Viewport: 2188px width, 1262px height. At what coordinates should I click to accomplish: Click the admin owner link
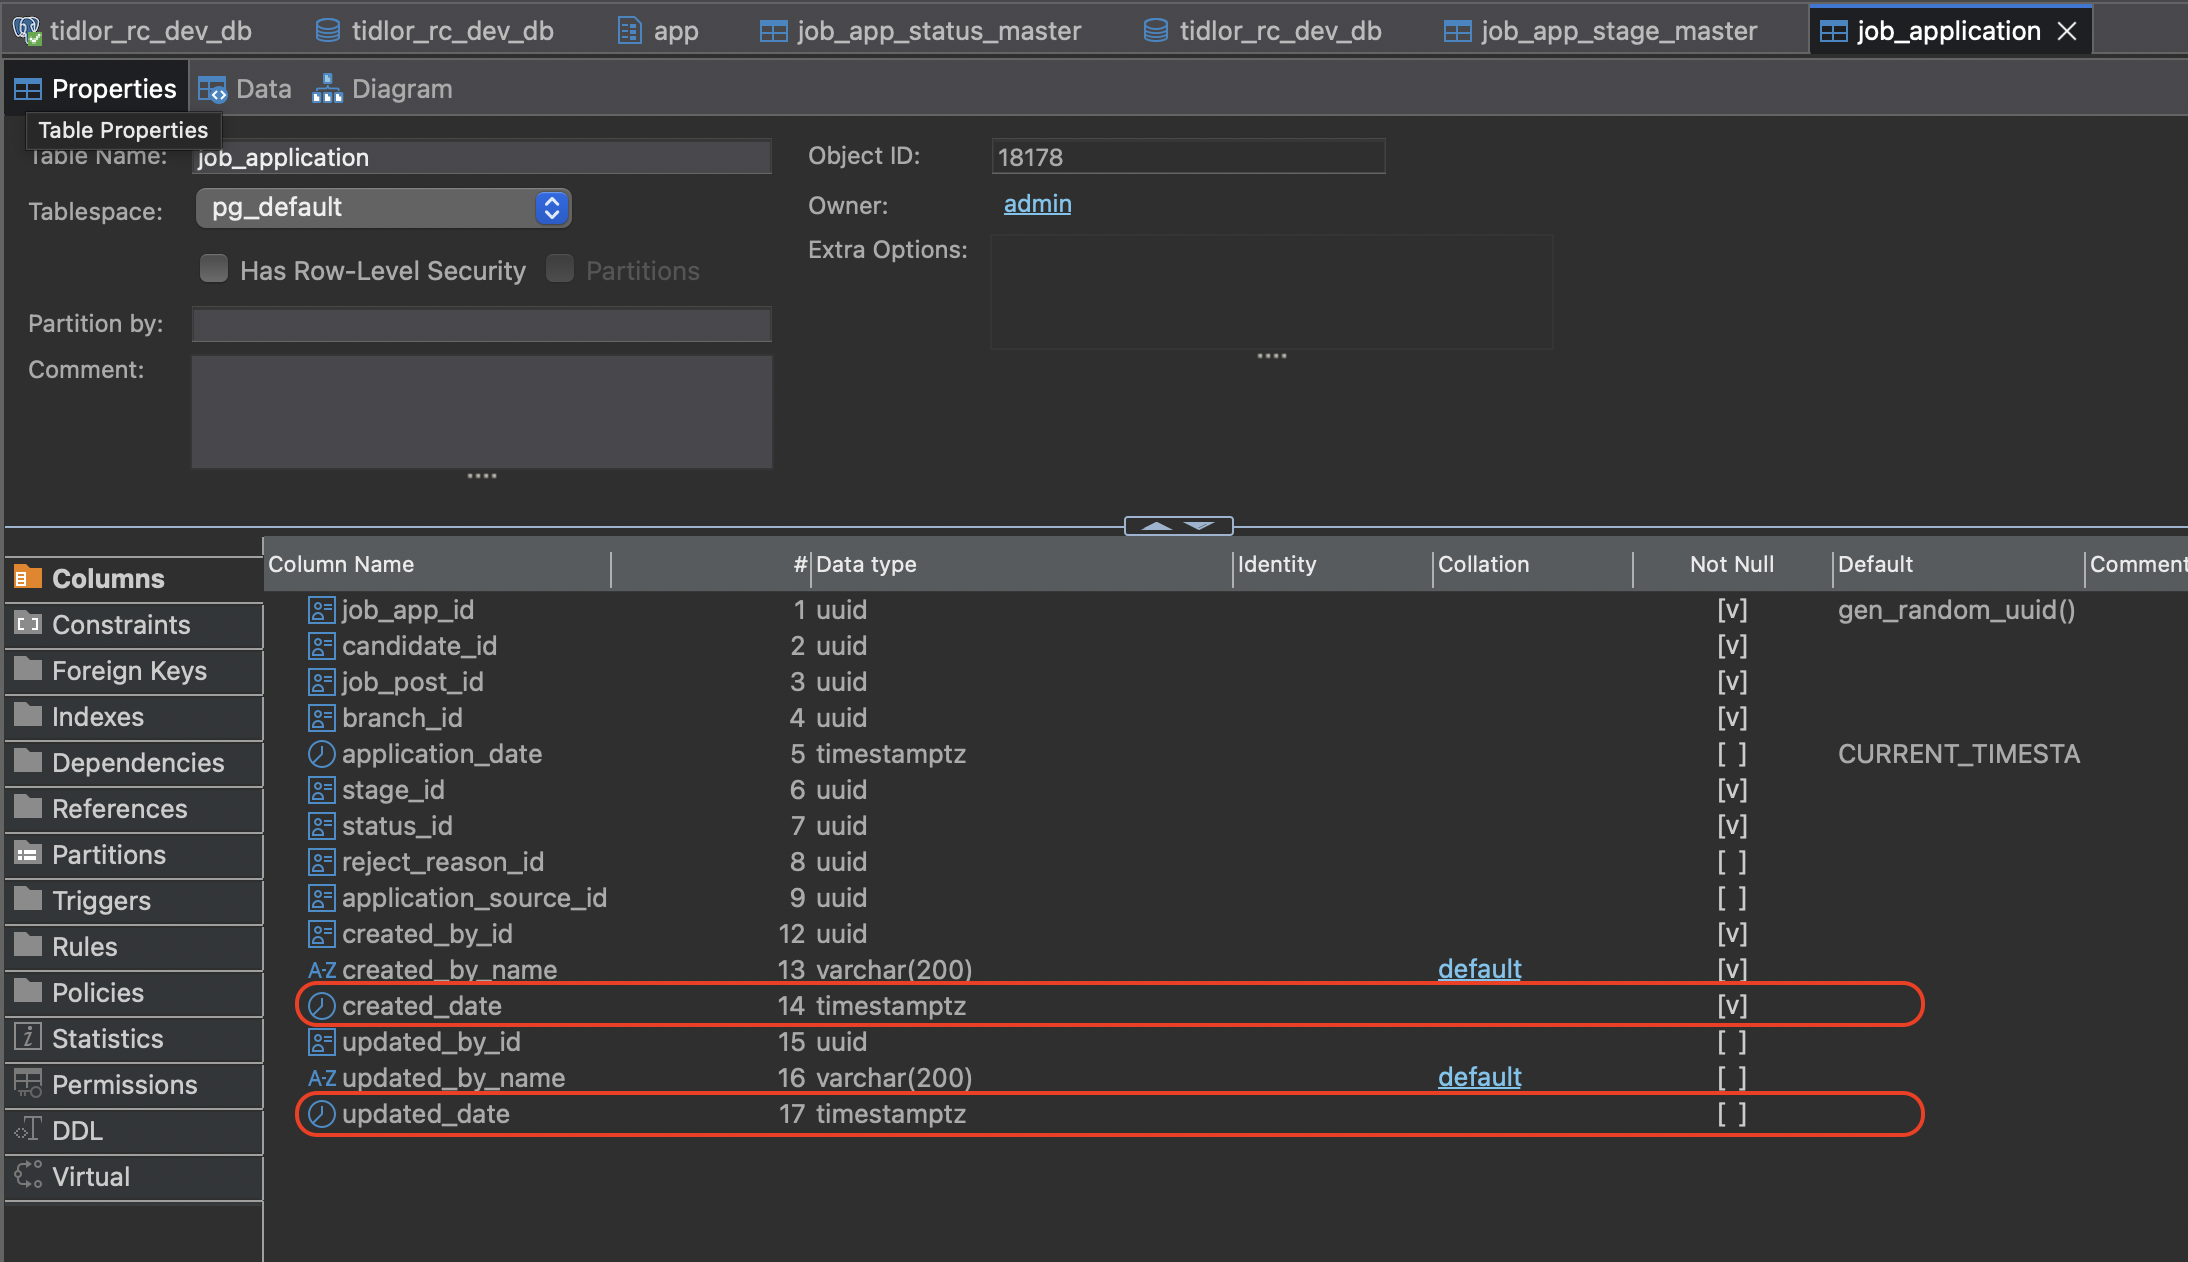[x=1037, y=204]
